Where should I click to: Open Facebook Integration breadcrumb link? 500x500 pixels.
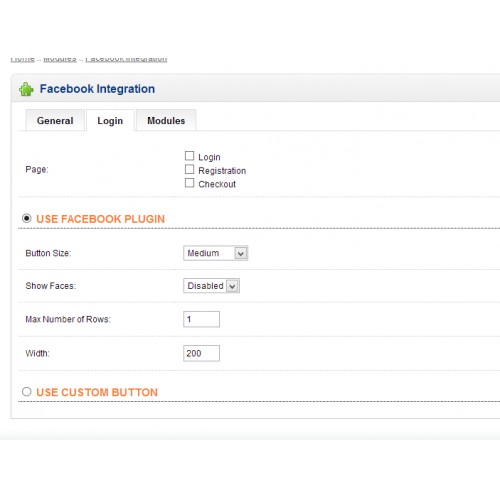click(x=126, y=59)
